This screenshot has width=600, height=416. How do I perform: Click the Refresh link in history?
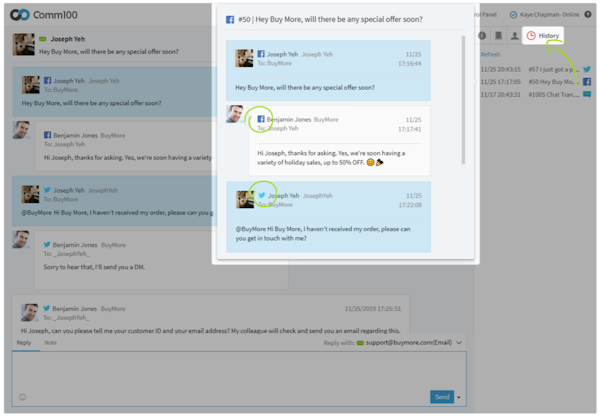(x=490, y=54)
